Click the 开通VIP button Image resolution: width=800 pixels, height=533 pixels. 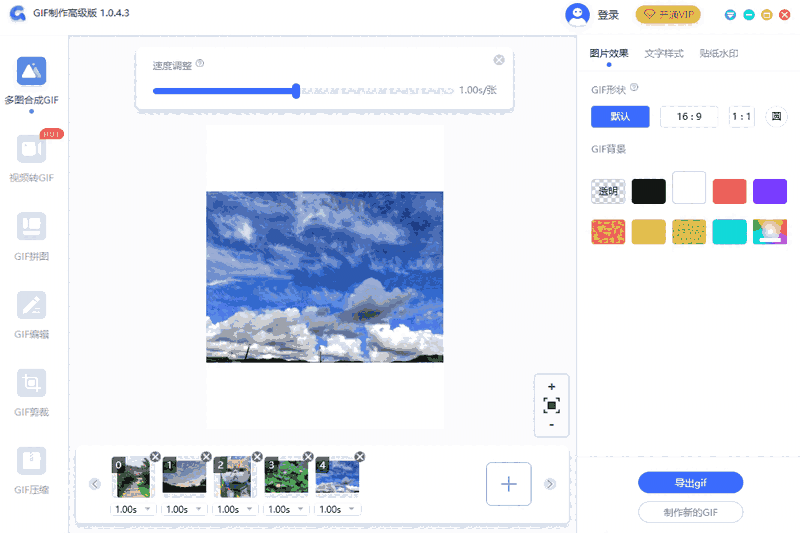pos(668,14)
